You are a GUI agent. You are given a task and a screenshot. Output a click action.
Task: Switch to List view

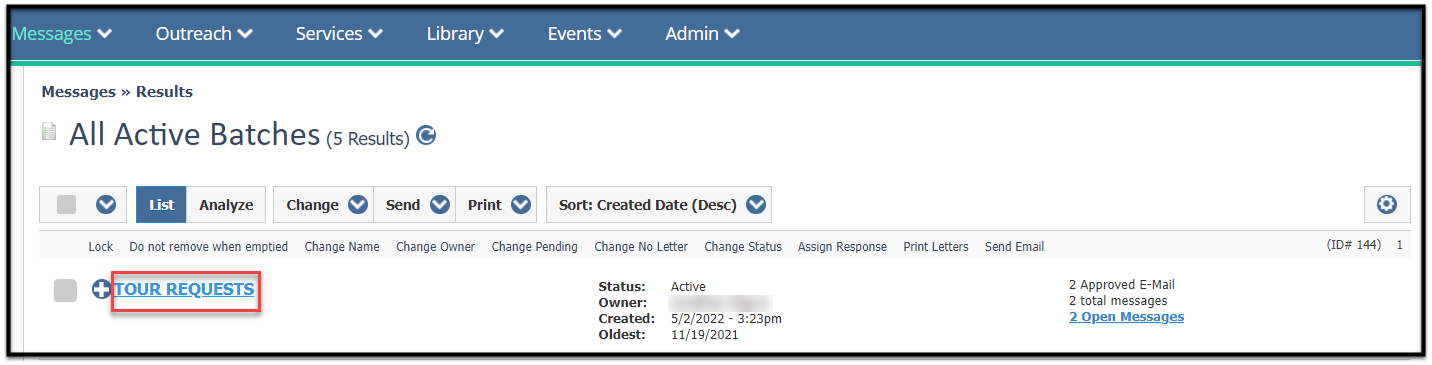point(161,205)
